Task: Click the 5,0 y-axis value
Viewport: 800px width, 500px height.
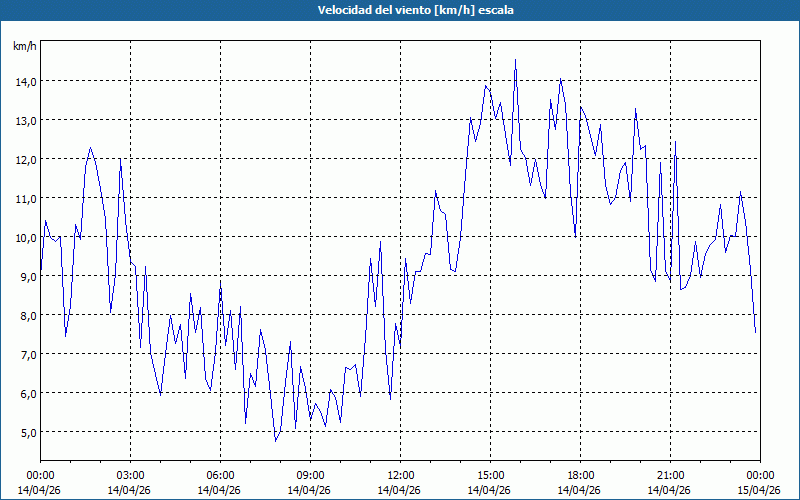Action: click(26, 432)
